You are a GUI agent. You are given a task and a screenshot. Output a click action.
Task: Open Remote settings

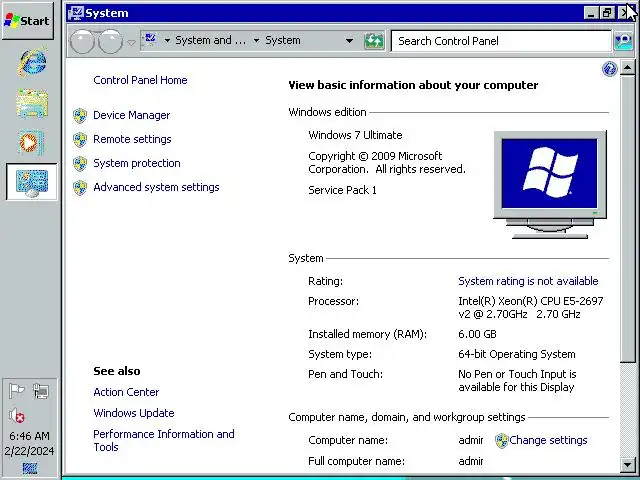tap(132, 139)
